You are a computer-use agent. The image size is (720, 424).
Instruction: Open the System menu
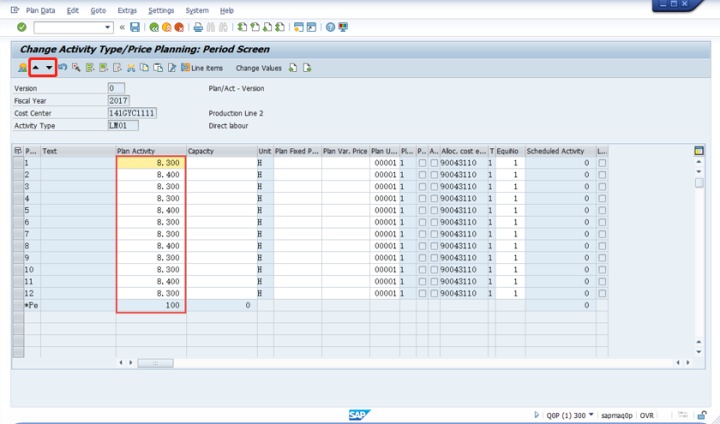197,10
